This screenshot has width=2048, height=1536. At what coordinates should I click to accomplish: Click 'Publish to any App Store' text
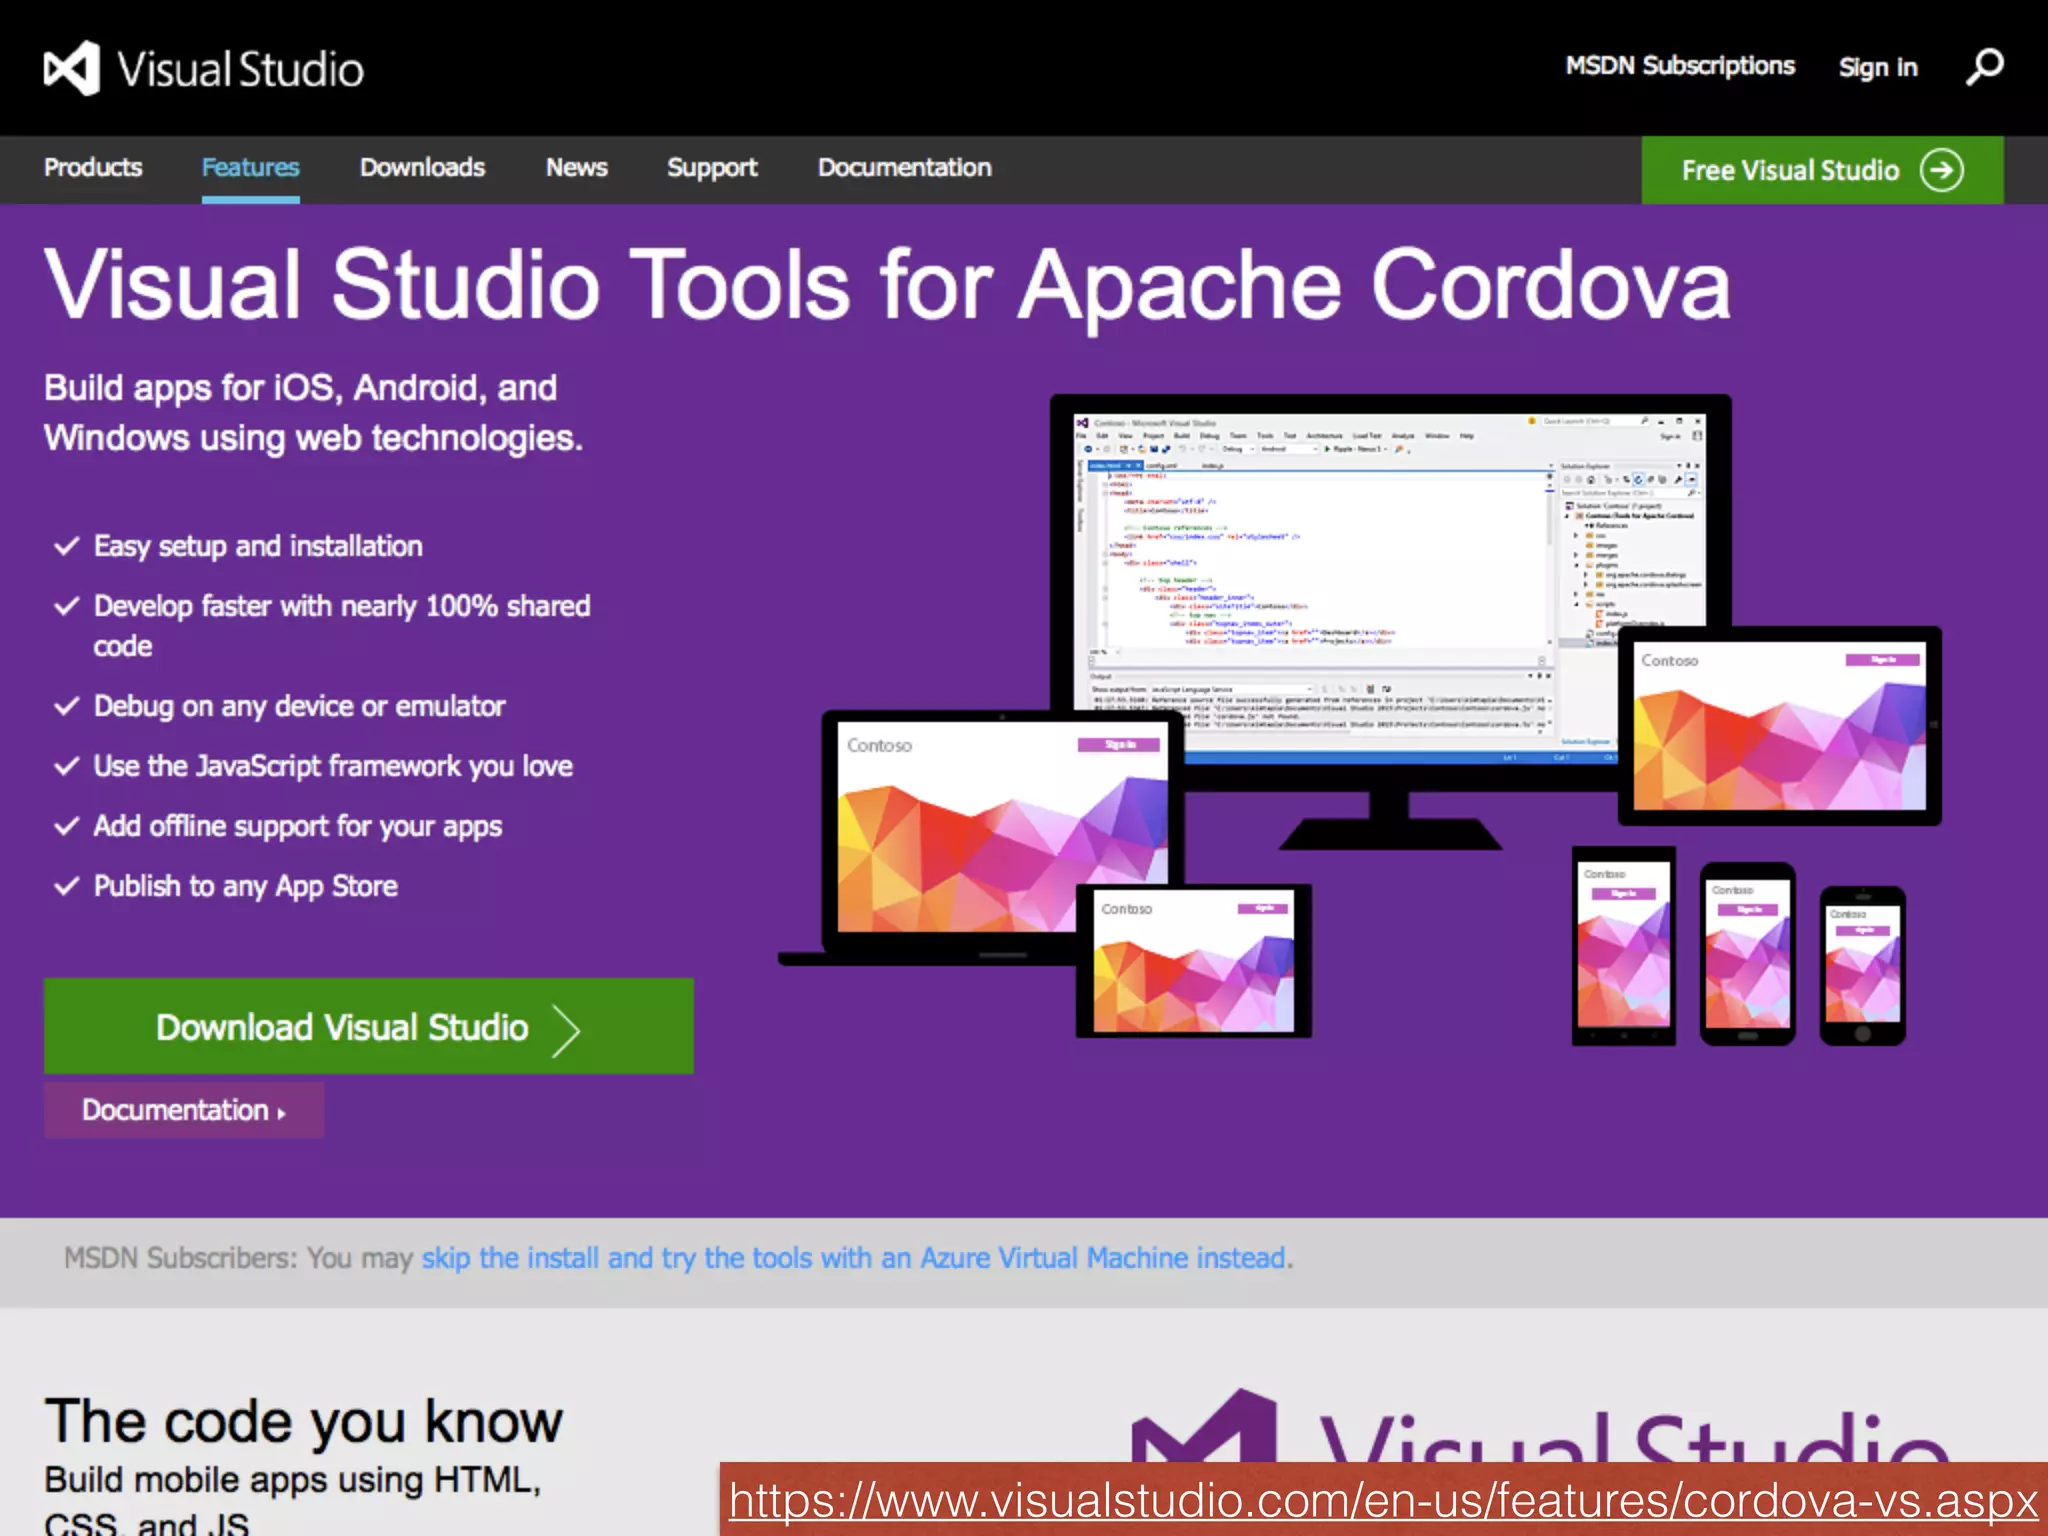click(246, 886)
